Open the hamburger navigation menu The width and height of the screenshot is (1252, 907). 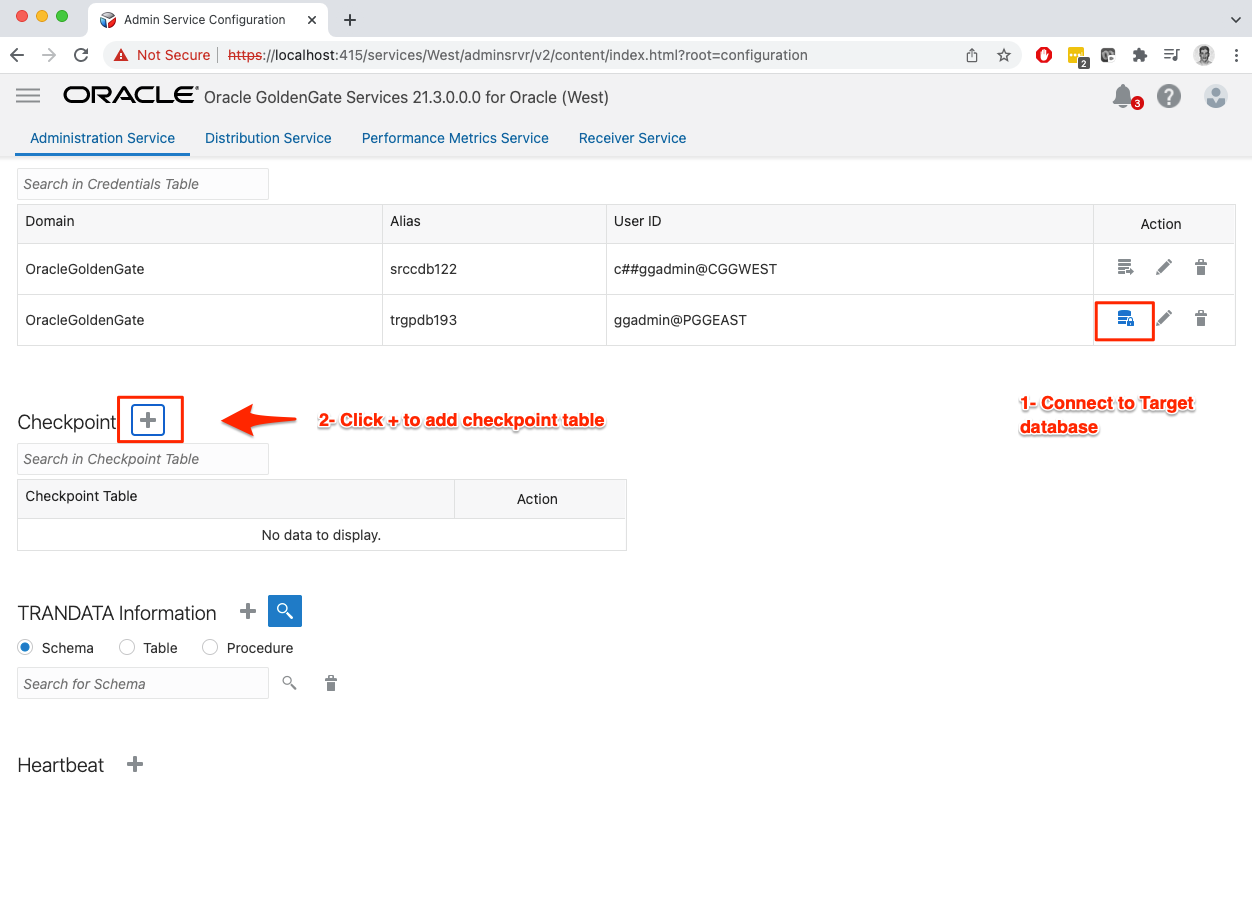(x=28, y=96)
